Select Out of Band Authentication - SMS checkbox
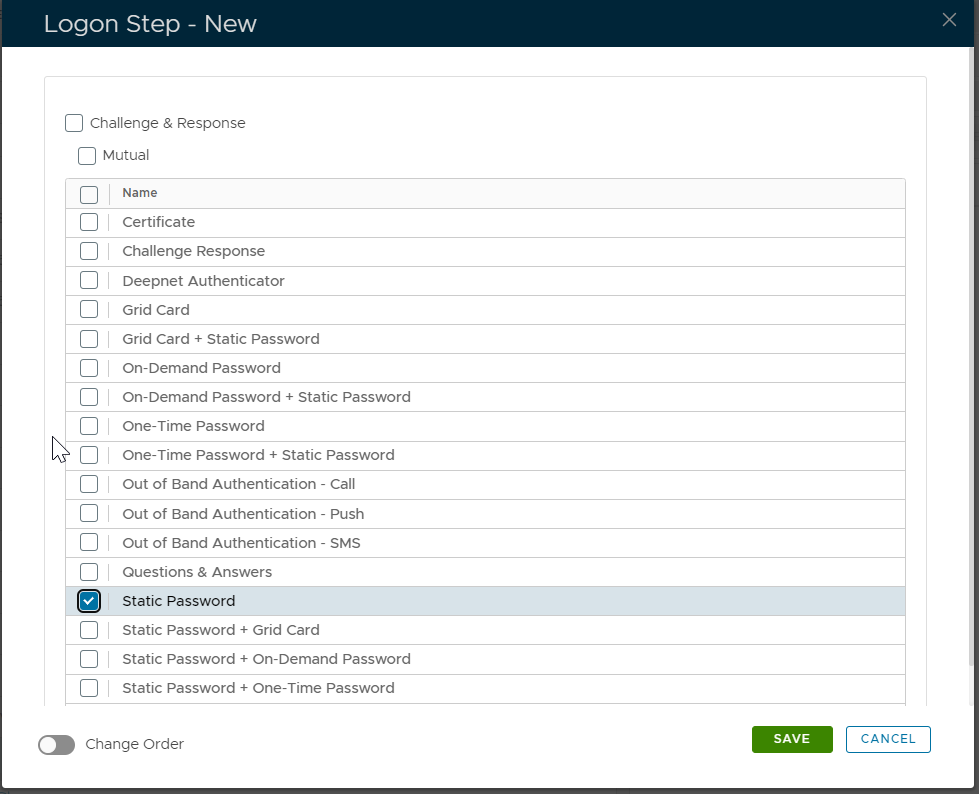 pyautogui.click(x=89, y=543)
